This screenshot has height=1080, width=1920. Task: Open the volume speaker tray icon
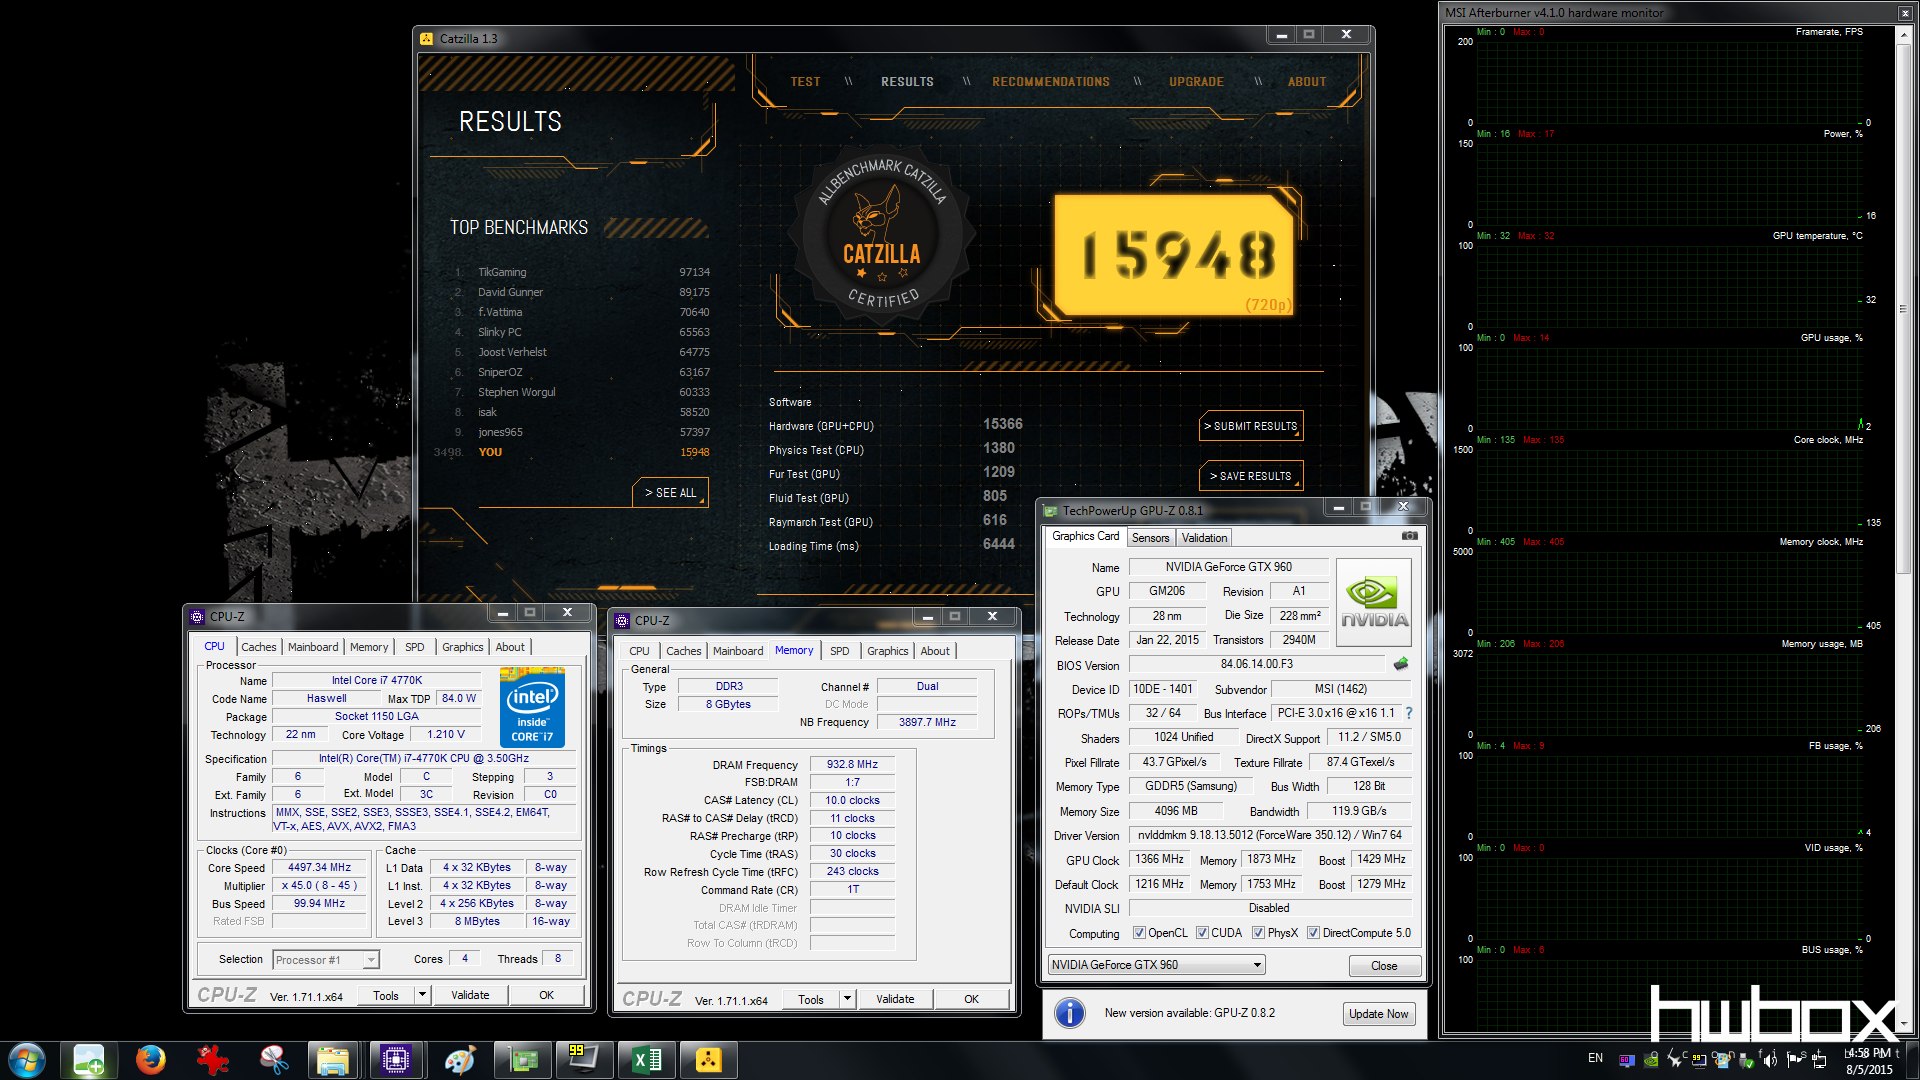coord(1770,1060)
